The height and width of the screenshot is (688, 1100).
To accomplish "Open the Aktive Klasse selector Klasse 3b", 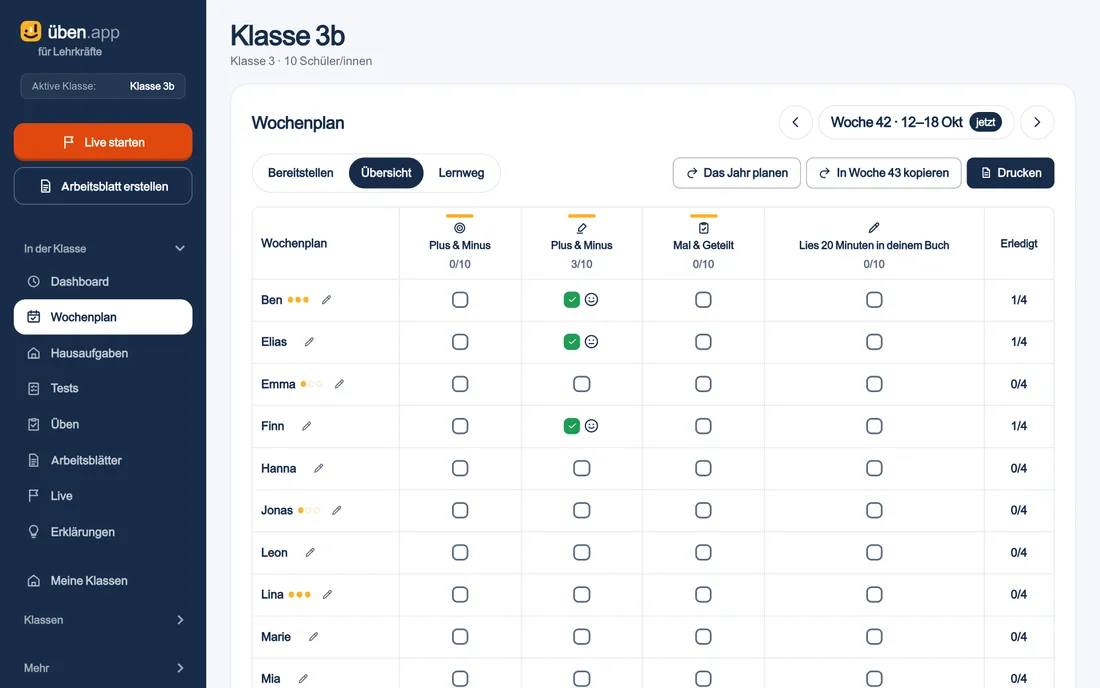I will [103, 86].
